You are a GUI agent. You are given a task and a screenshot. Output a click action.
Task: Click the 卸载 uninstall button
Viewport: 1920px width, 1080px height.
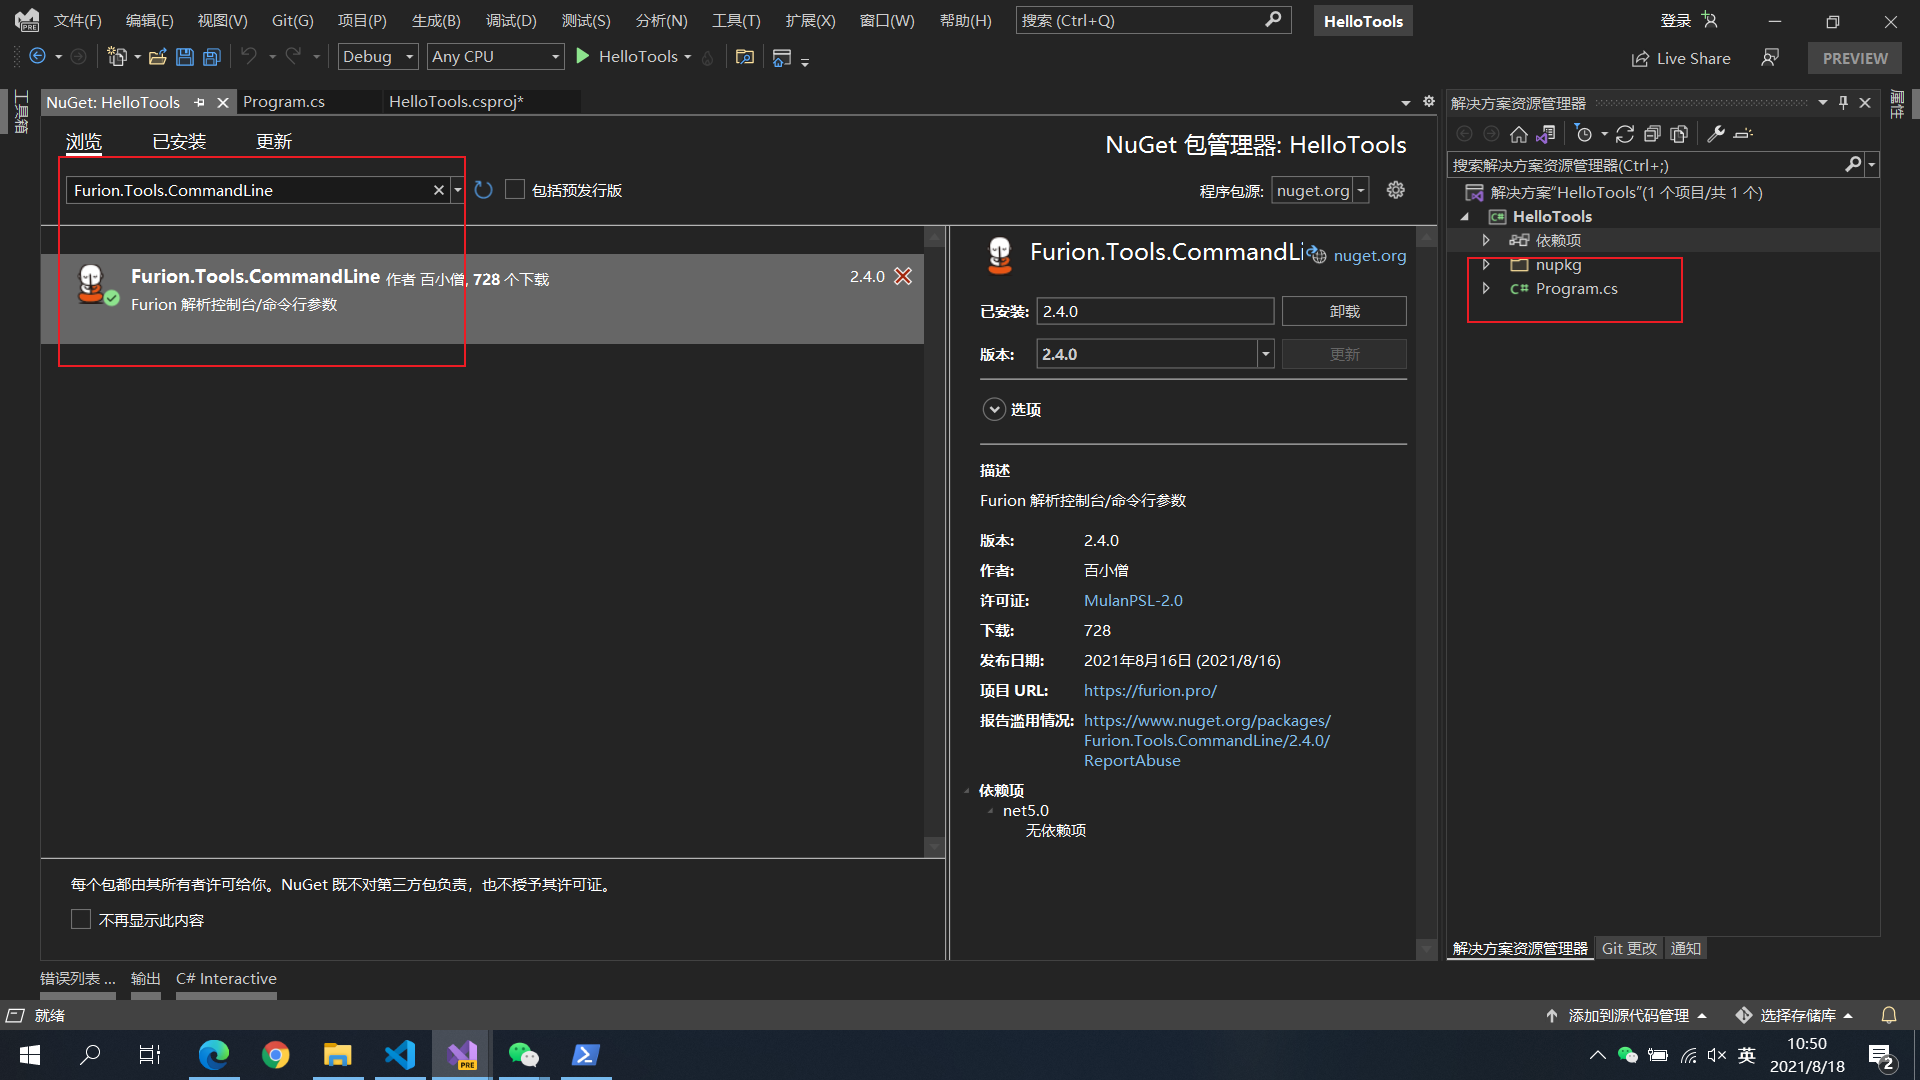click(1344, 311)
